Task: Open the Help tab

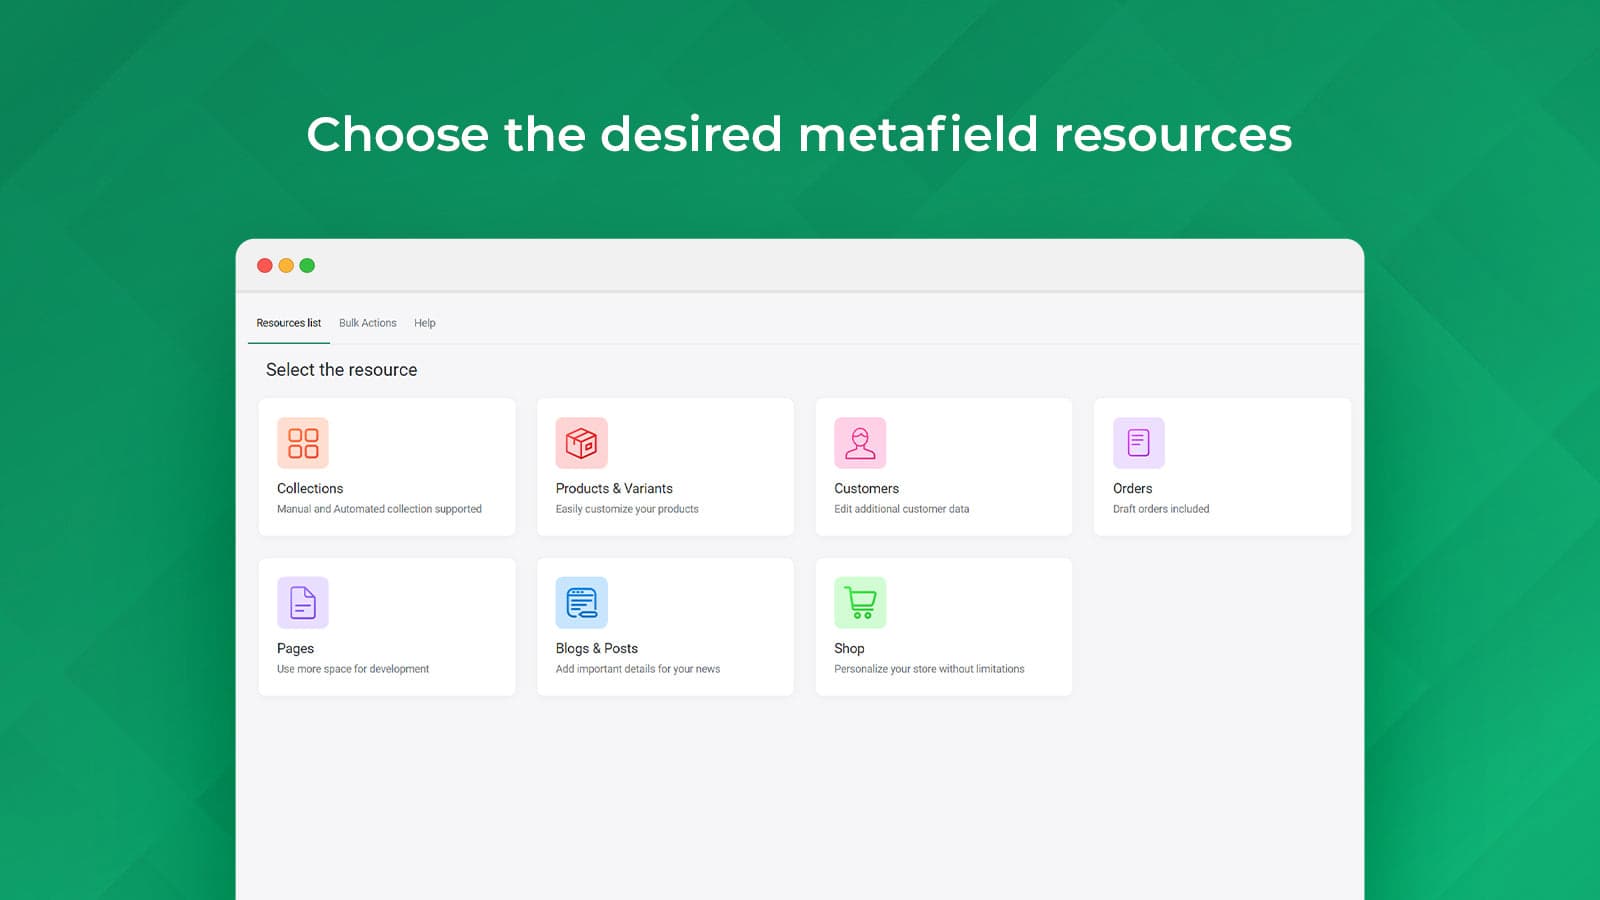Action: pyautogui.click(x=424, y=323)
